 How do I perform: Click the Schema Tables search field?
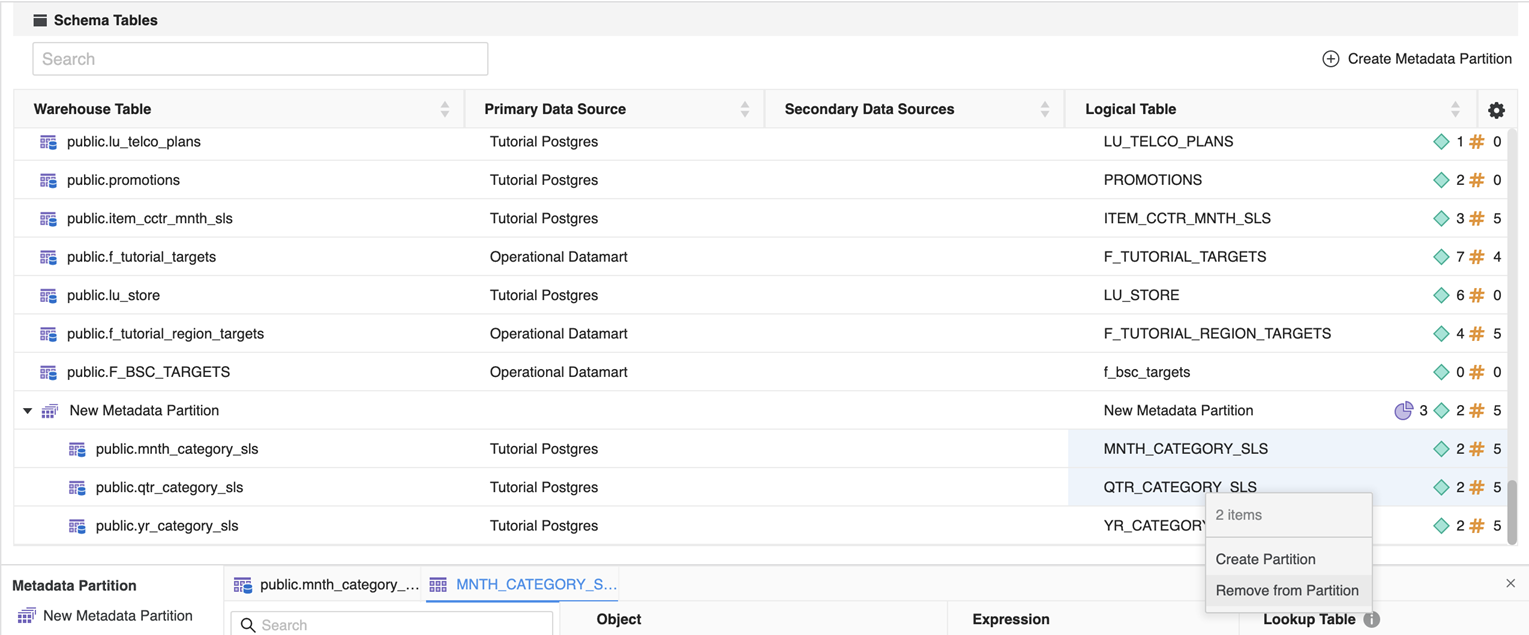coord(260,59)
